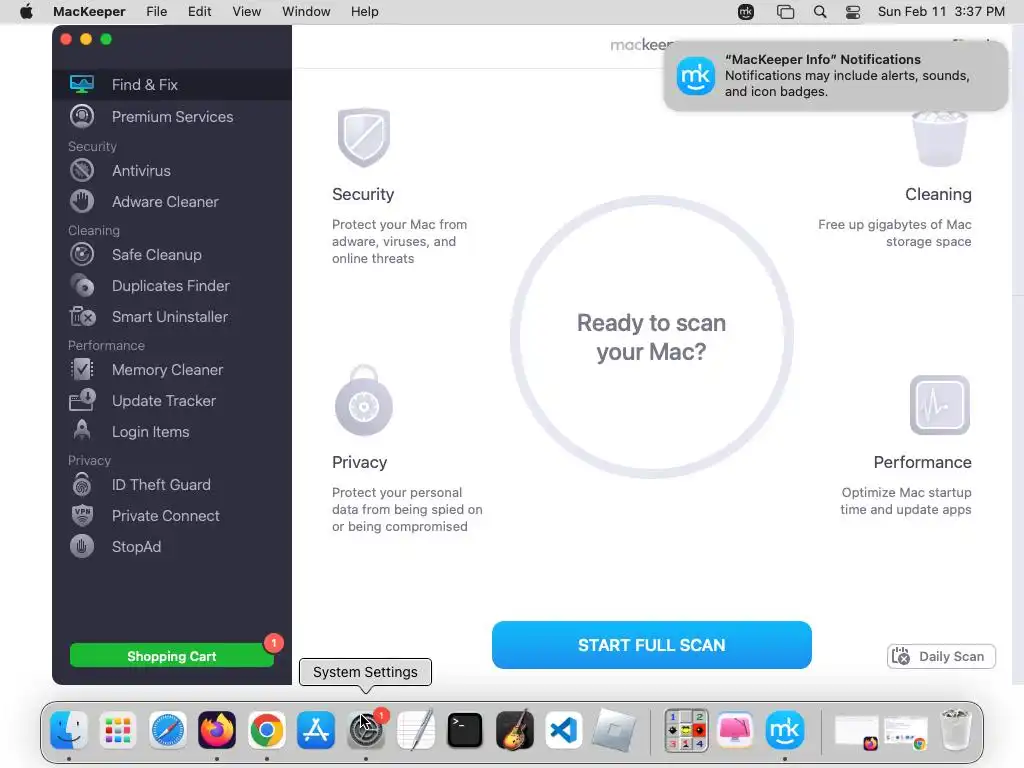The width and height of the screenshot is (1024, 768).
Task: Select StopAd in sidebar
Action: tap(172, 547)
